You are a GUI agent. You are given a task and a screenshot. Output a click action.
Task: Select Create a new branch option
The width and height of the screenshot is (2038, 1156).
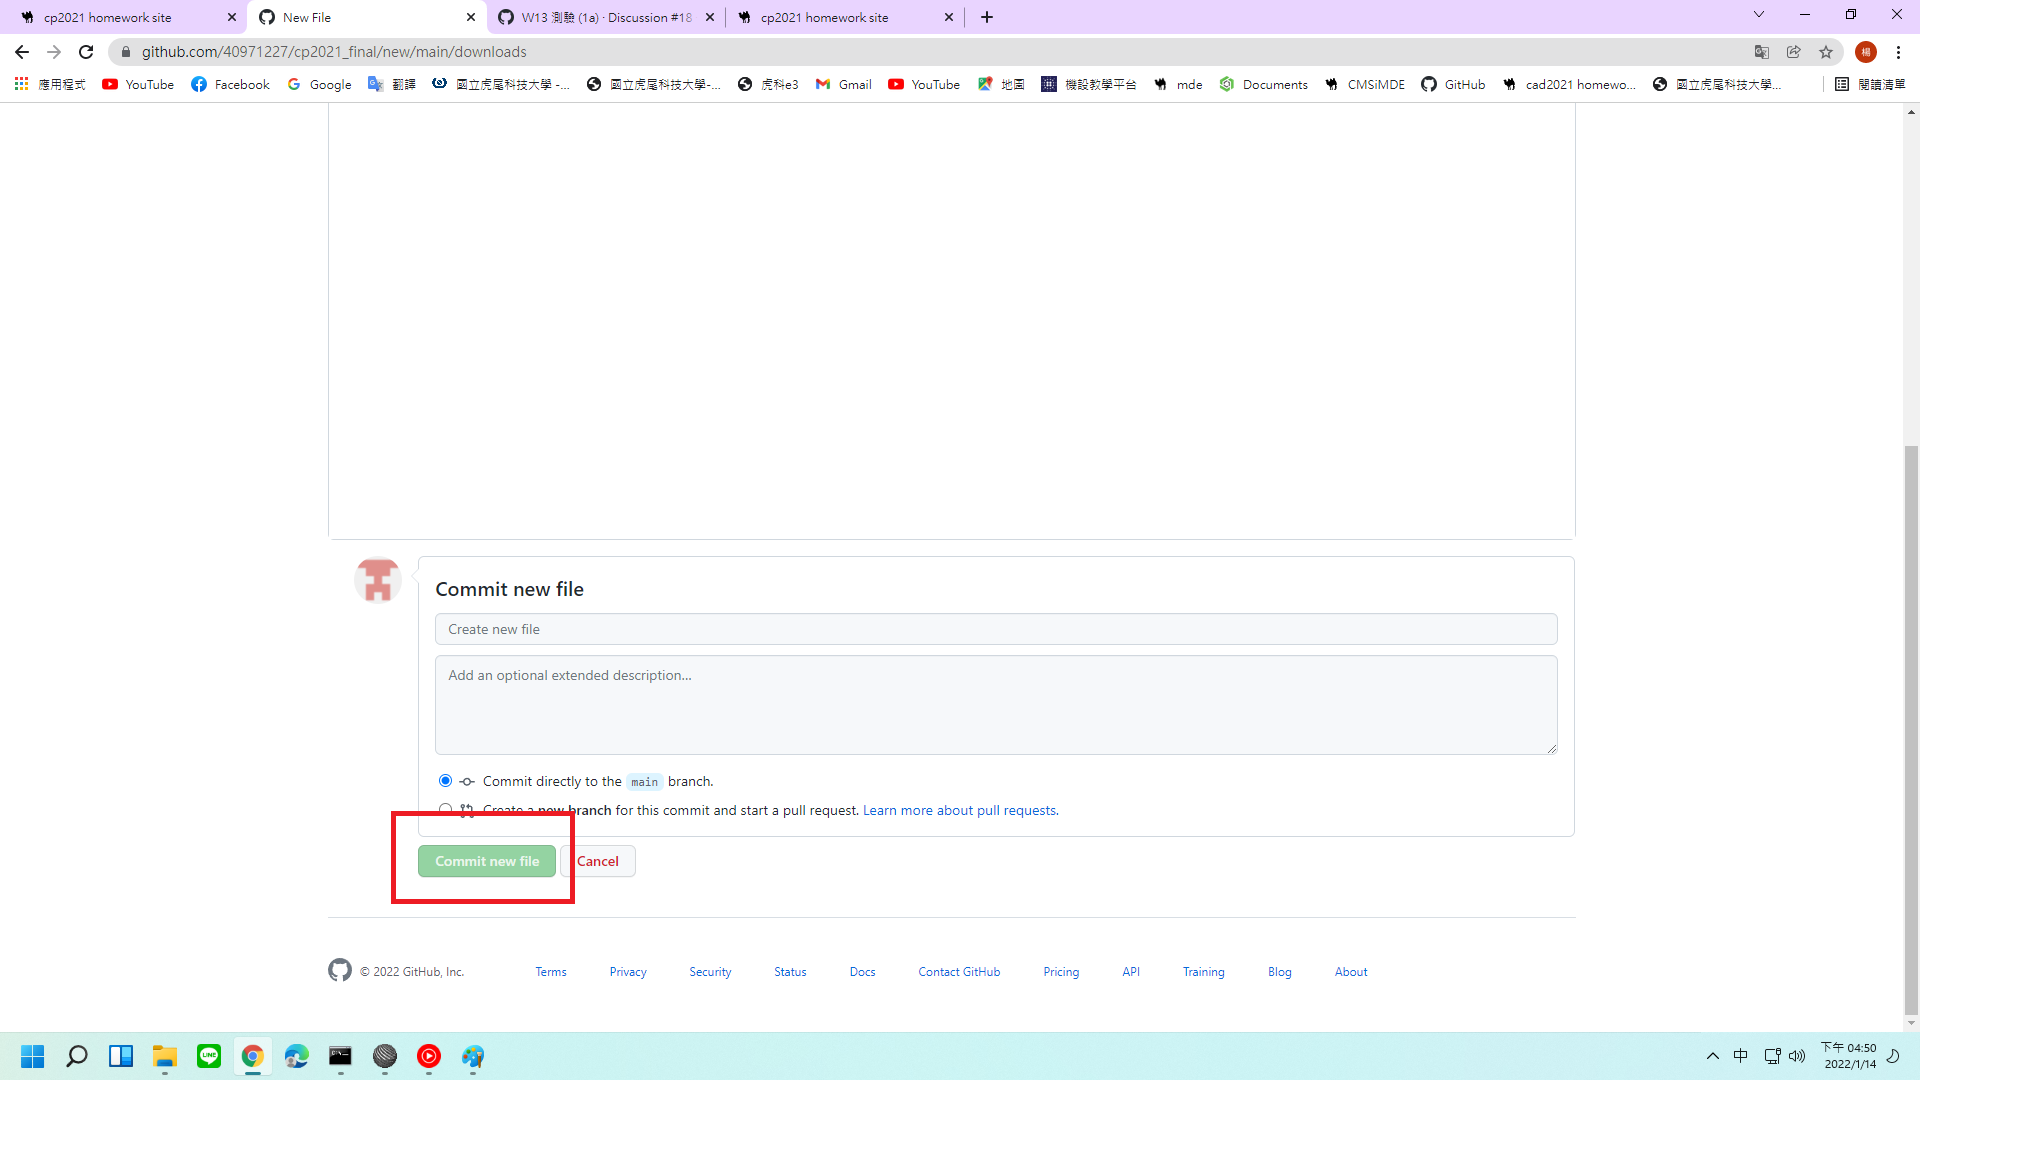(x=445, y=809)
